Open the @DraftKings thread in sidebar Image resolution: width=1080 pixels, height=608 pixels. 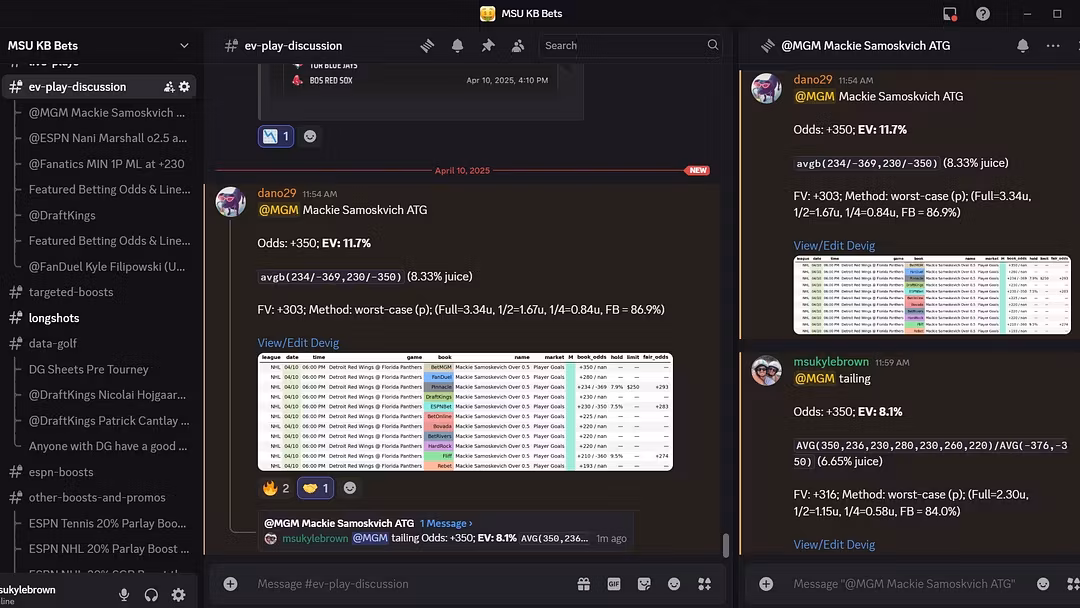[x=62, y=216]
